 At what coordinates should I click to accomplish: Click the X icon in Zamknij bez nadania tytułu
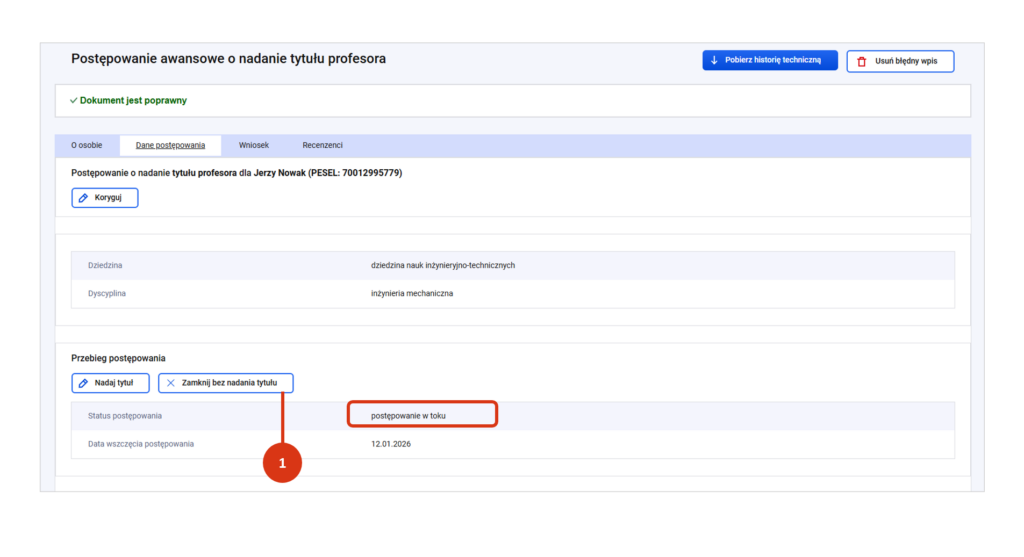coord(170,383)
